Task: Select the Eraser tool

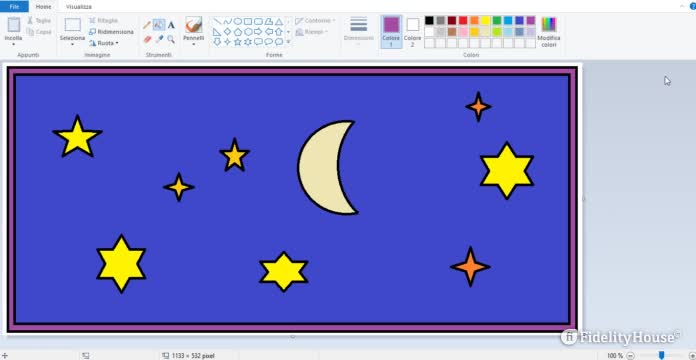Action: pyautogui.click(x=147, y=40)
